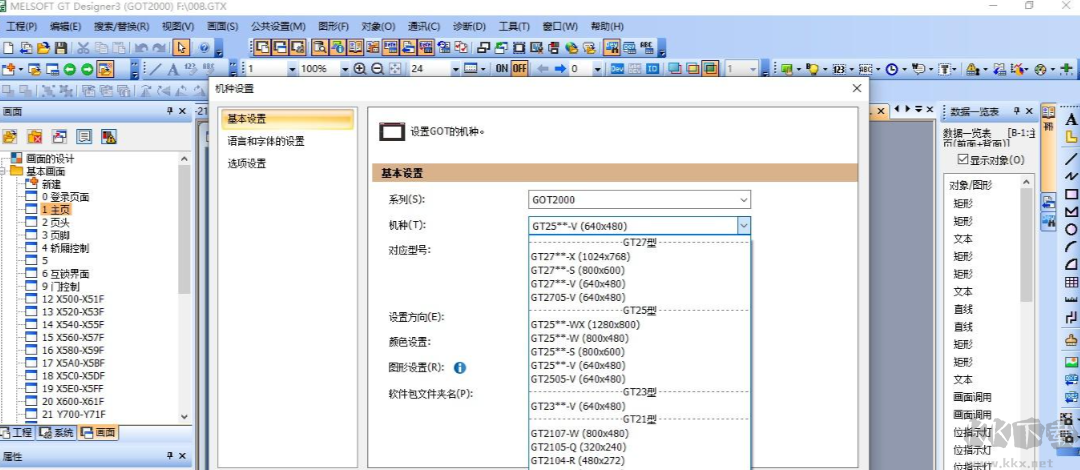The height and width of the screenshot is (470, 1080).
Task: Close the 机种设置 dialog
Action: click(x=857, y=88)
